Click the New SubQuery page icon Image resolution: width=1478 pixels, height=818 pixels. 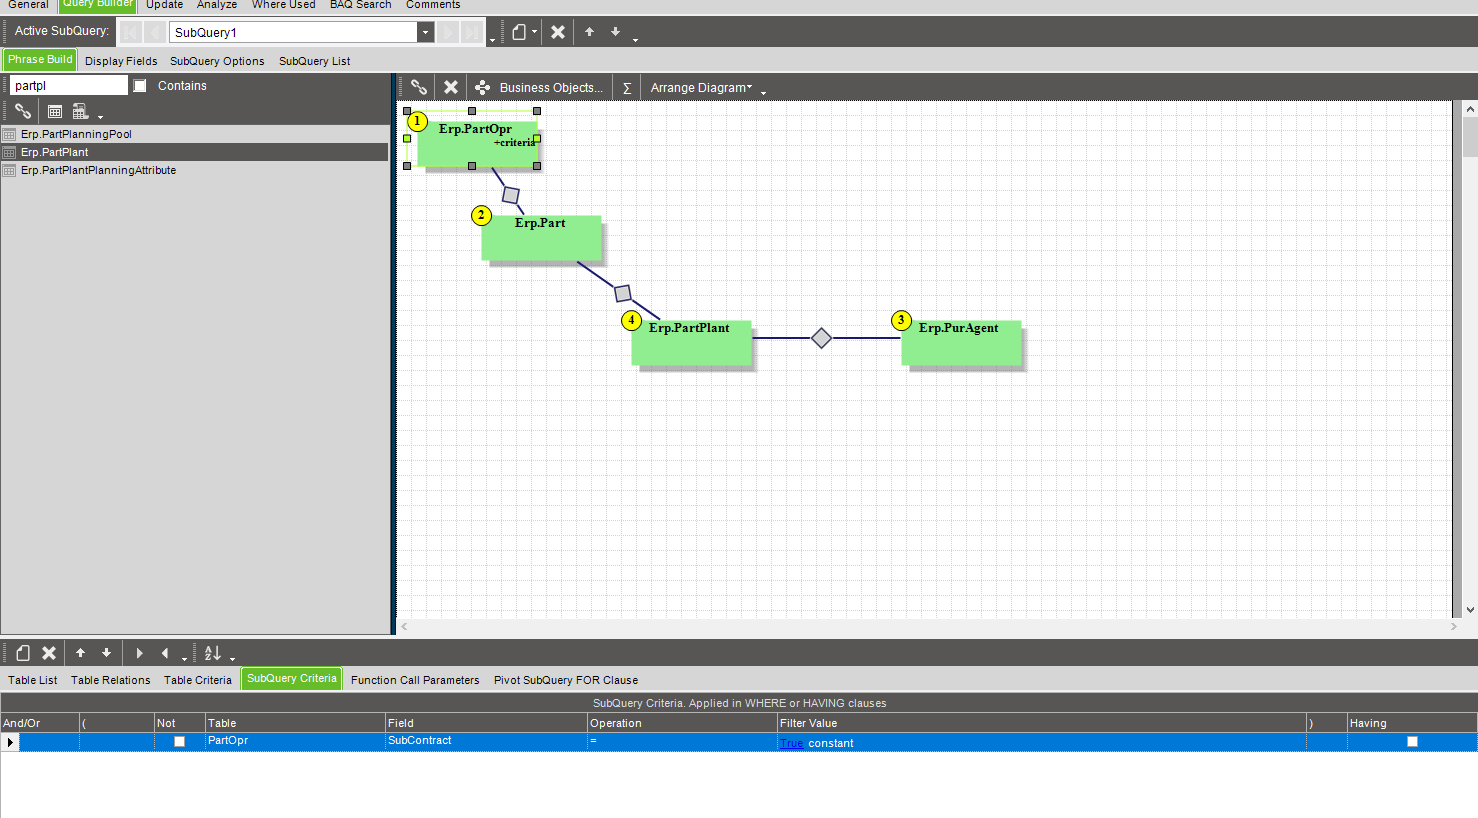point(519,32)
